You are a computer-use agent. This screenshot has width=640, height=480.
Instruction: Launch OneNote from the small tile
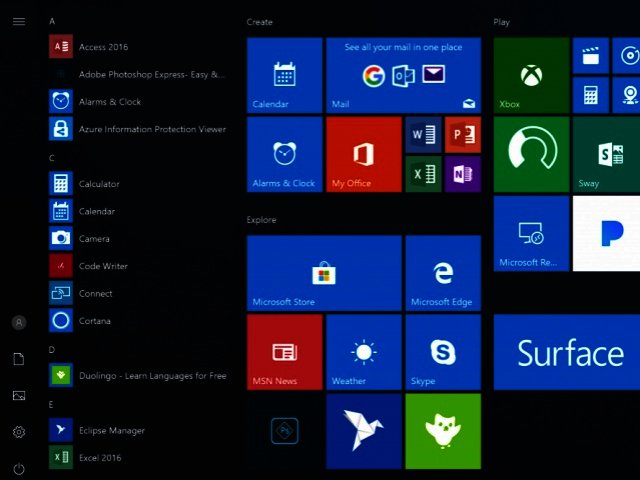(463, 174)
